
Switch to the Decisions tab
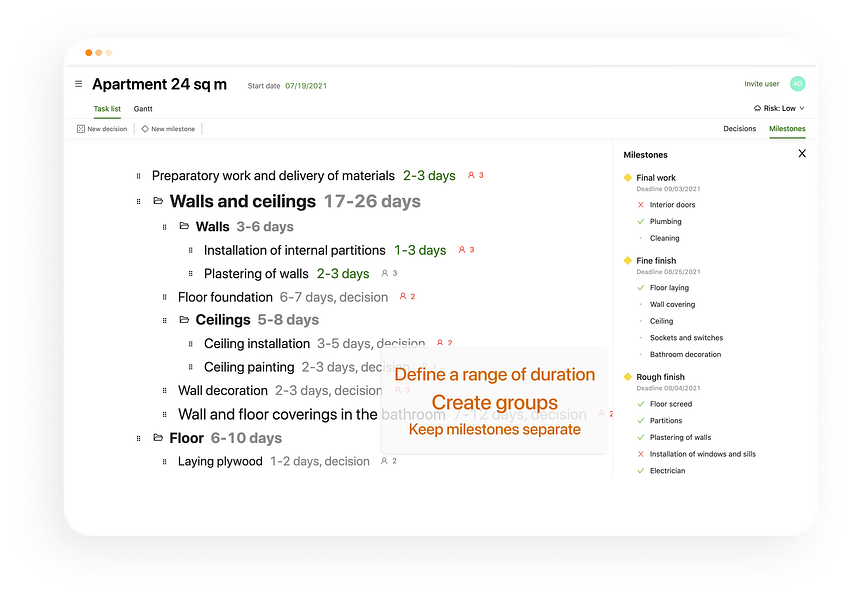point(739,129)
